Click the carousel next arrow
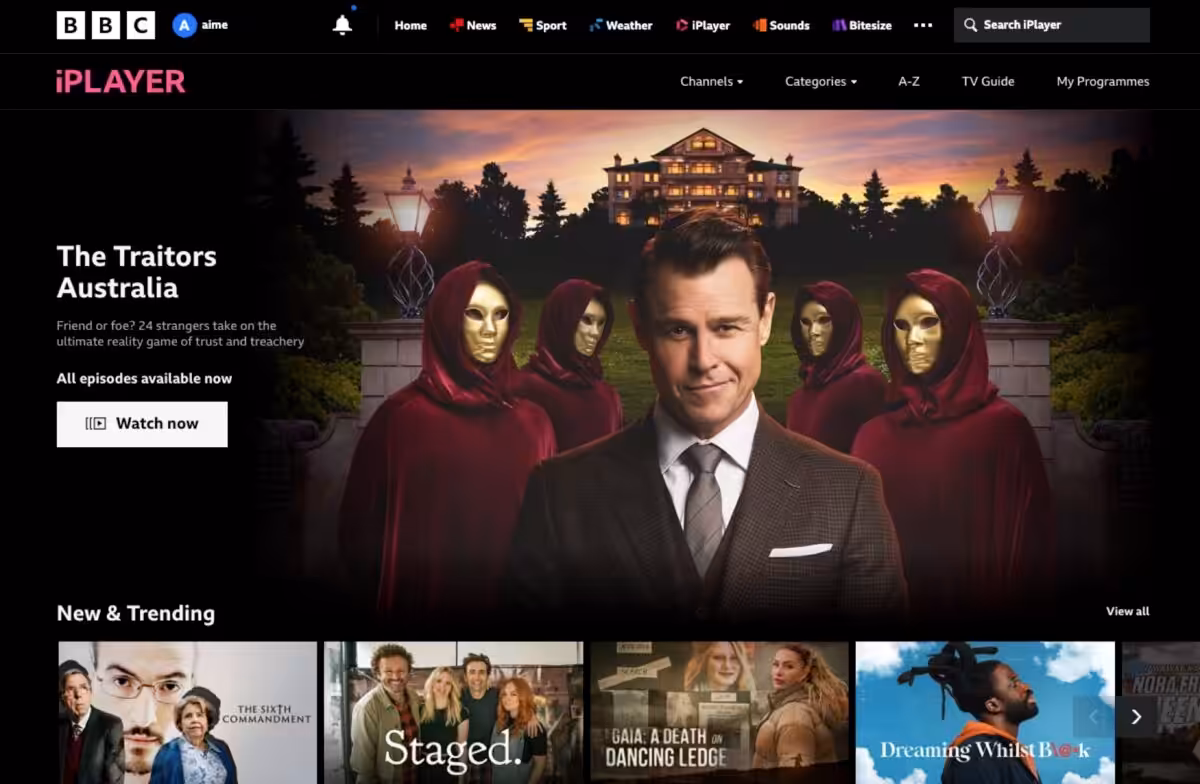Image resolution: width=1200 pixels, height=784 pixels. point(1136,717)
